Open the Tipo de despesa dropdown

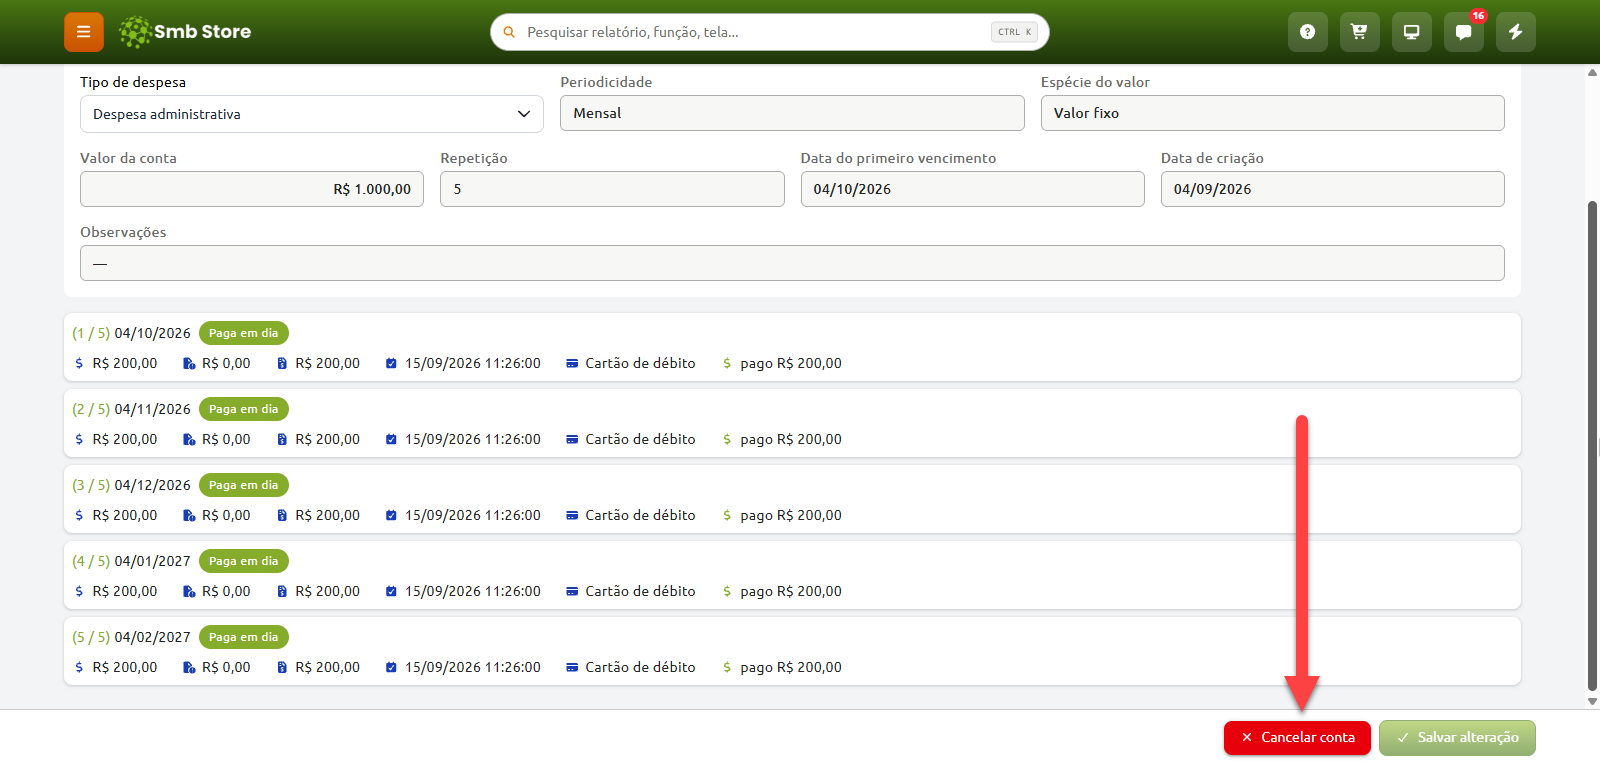[312, 114]
